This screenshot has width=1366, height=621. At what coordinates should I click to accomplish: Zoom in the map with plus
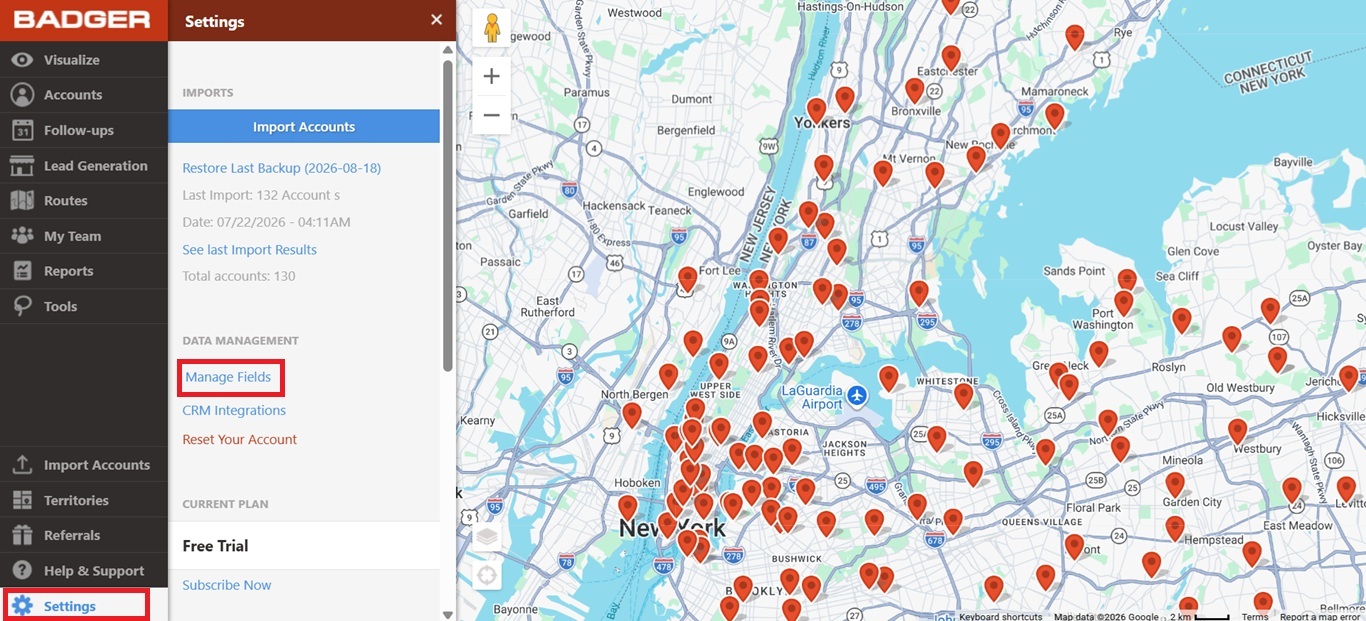pos(491,77)
